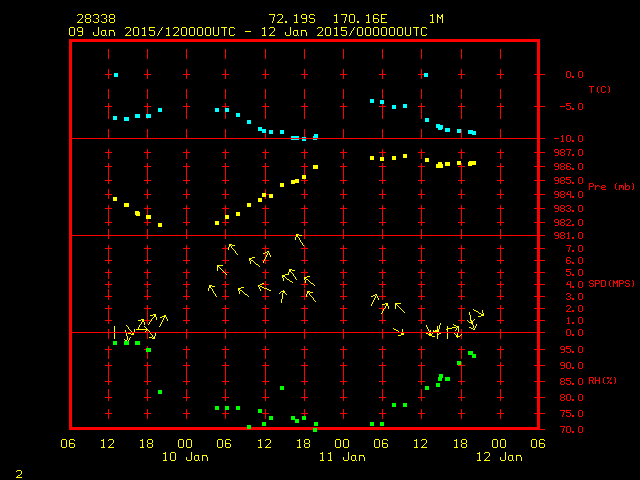Click the start time 09 Jan 2015/120000UTC
This screenshot has height=480, width=640.
tap(150, 32)
